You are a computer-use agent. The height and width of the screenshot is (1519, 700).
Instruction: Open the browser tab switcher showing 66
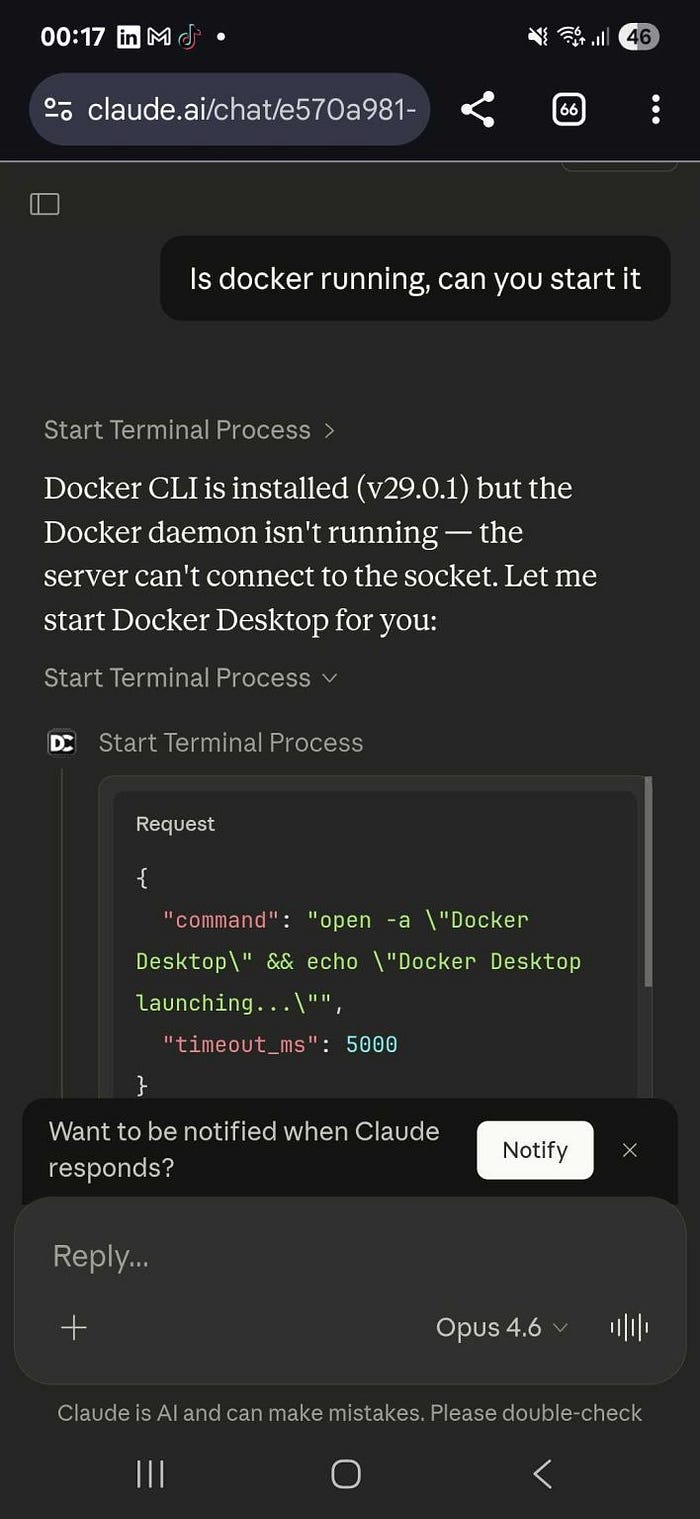tap(569, 109)
